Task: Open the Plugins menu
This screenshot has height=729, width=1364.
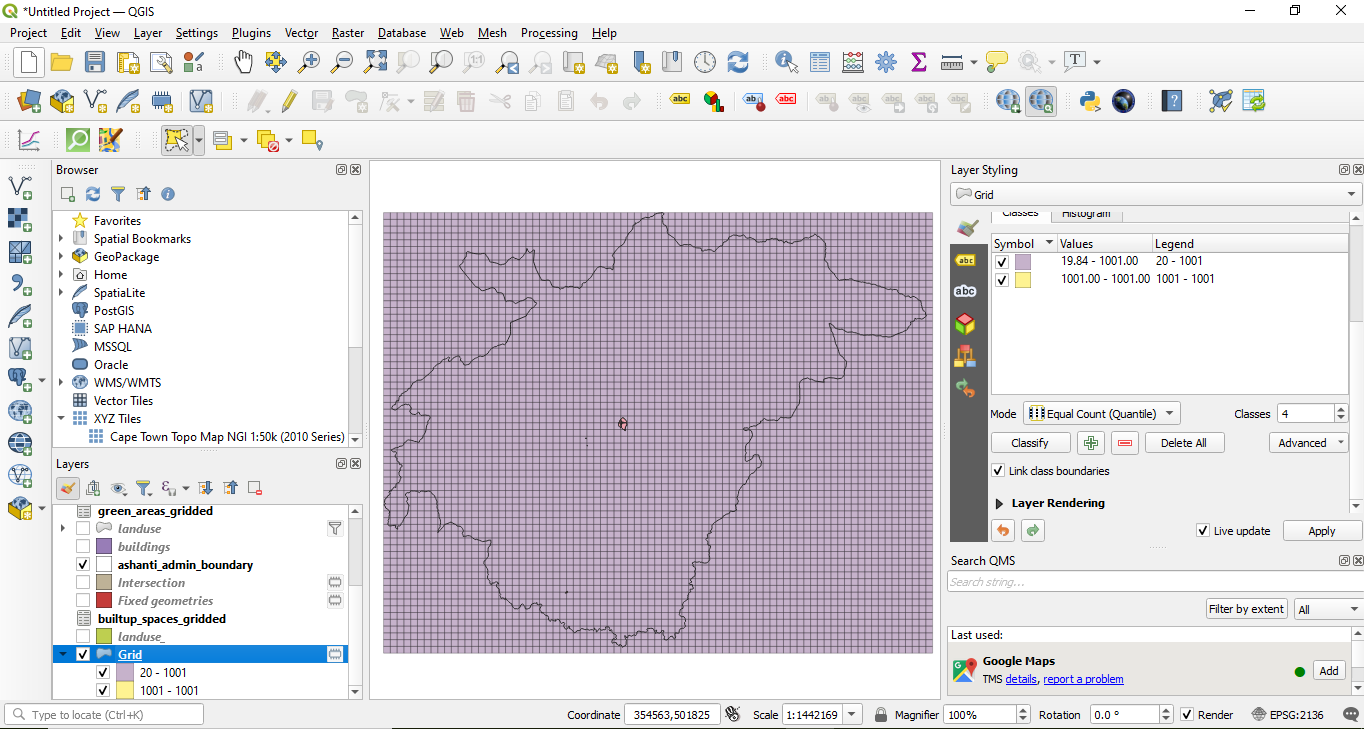Action: [251, 33]
